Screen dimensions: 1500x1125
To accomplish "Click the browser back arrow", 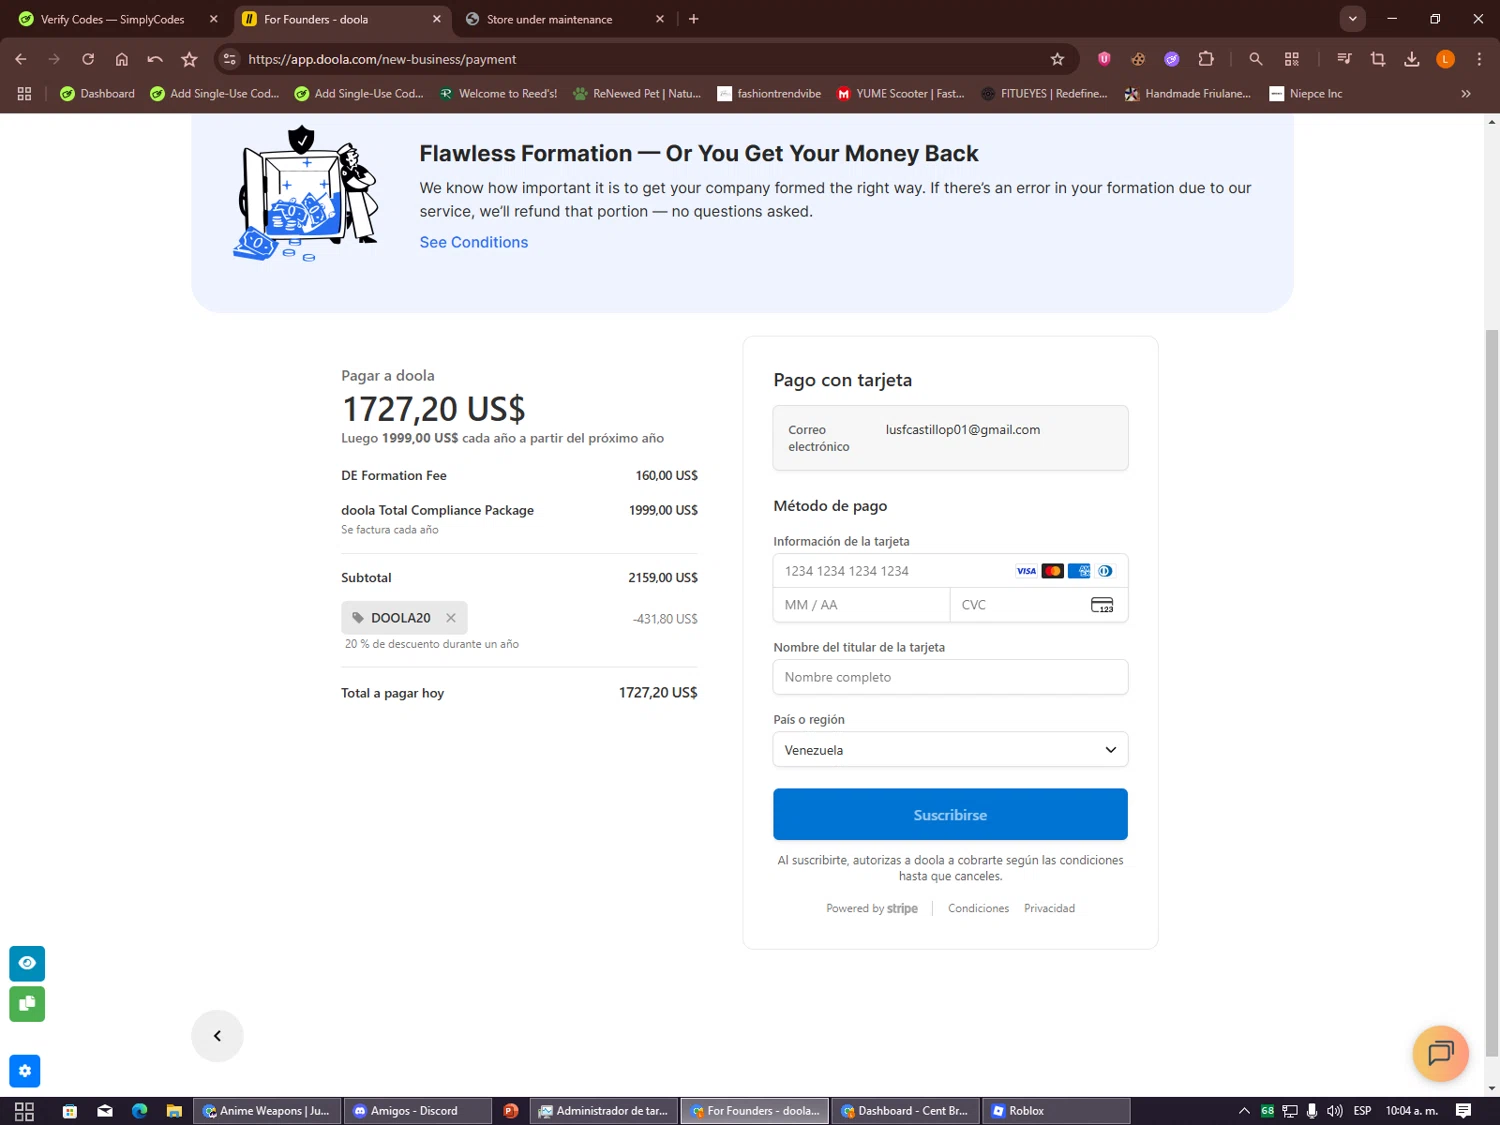I will click(x=21, y=59).
